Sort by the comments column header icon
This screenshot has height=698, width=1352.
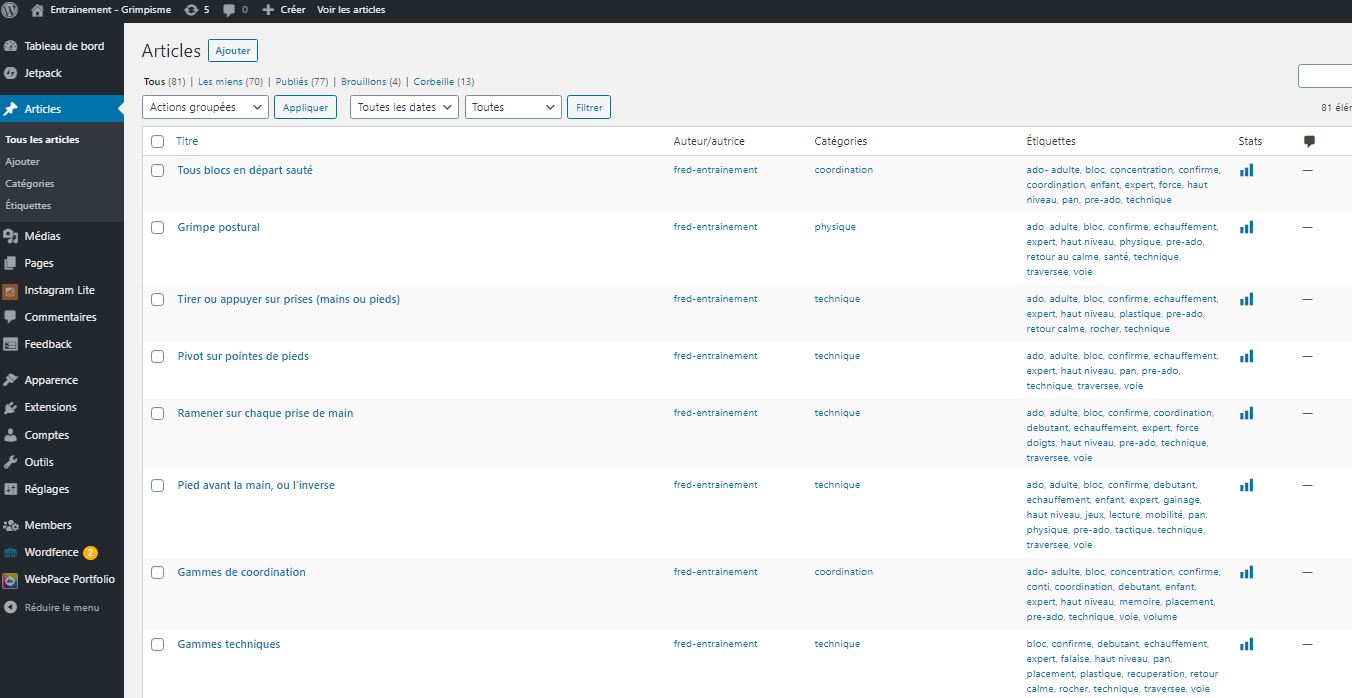(x=1309, y=142)
